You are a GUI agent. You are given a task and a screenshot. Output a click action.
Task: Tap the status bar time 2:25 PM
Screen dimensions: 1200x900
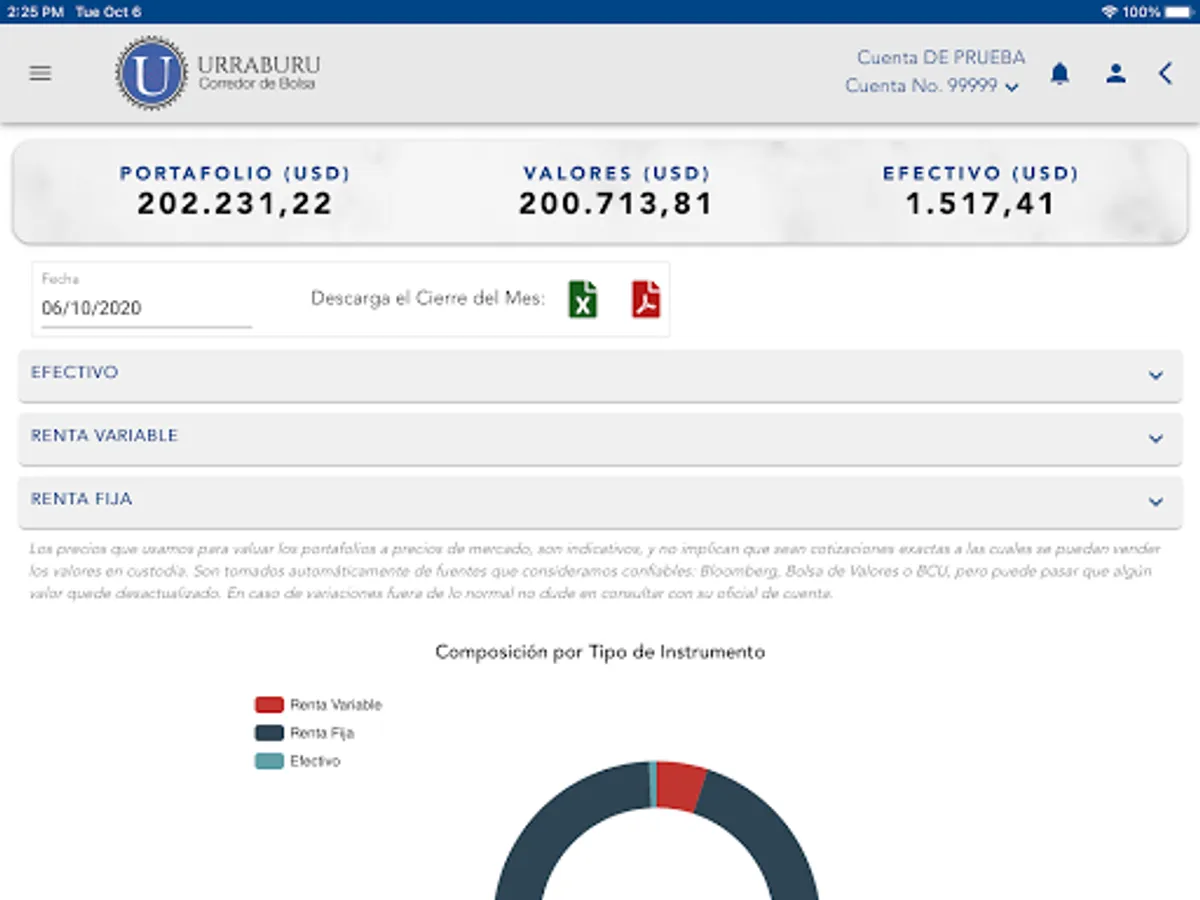click(x=35, y=12)
